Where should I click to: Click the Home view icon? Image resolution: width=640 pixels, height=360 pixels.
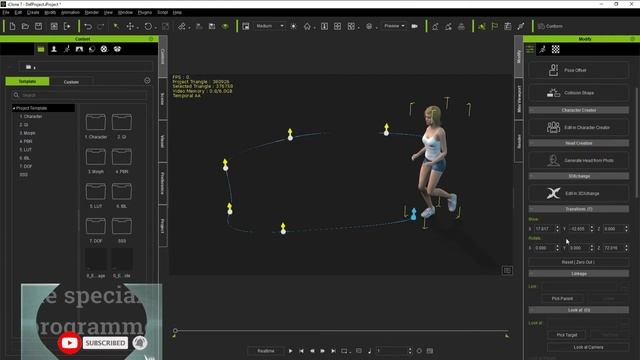[307, 26]
